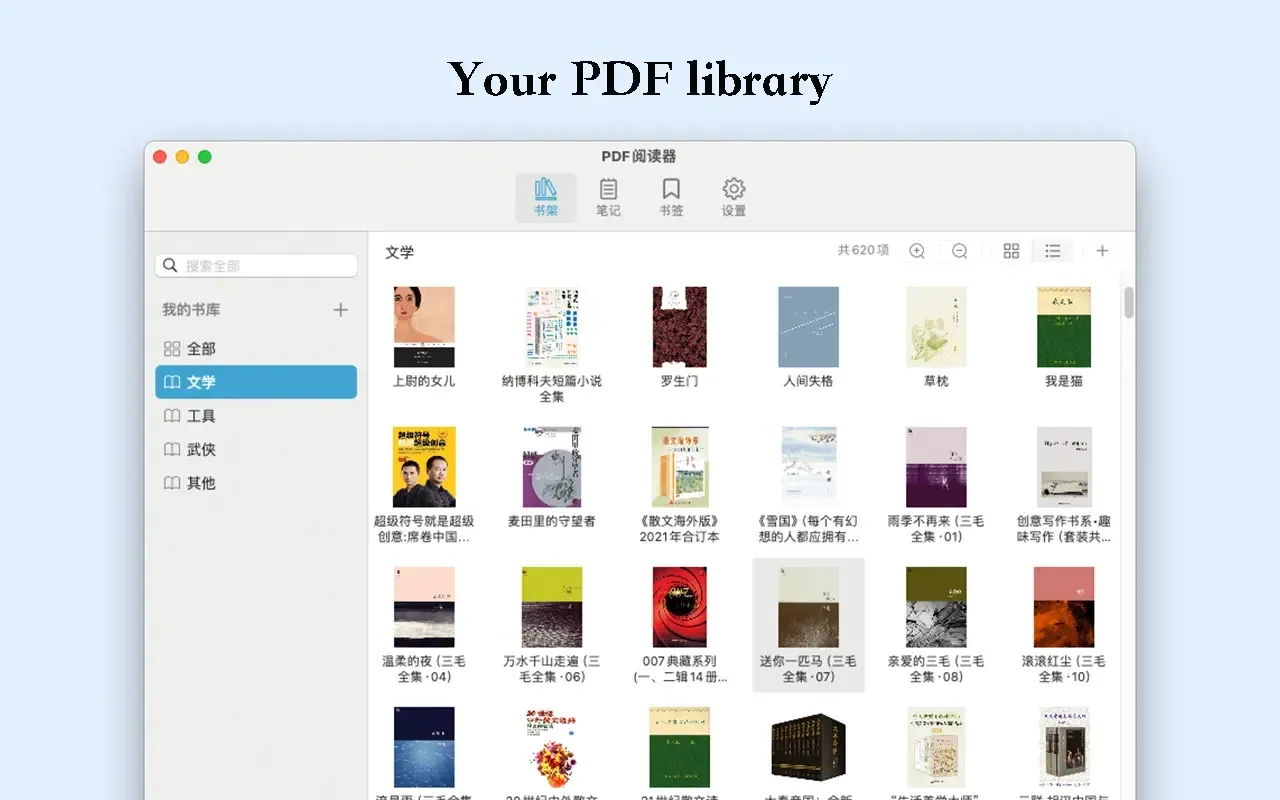Add a new library with the sidebar plus button
Screen dimensions: 1280x800
coord(340,310)
